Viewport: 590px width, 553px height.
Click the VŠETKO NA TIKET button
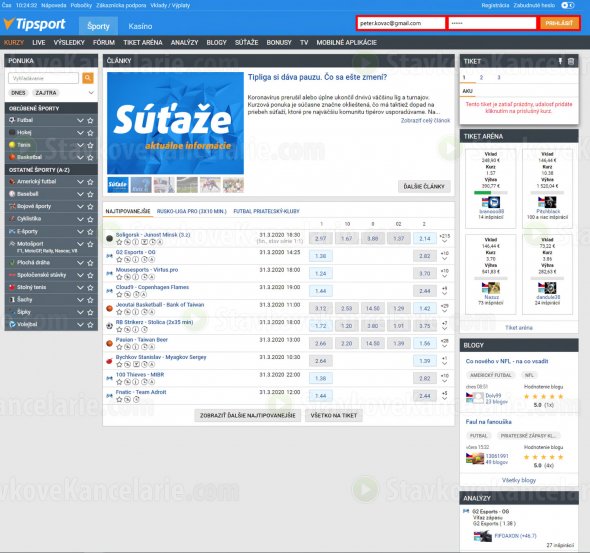[x=334, y=416]
